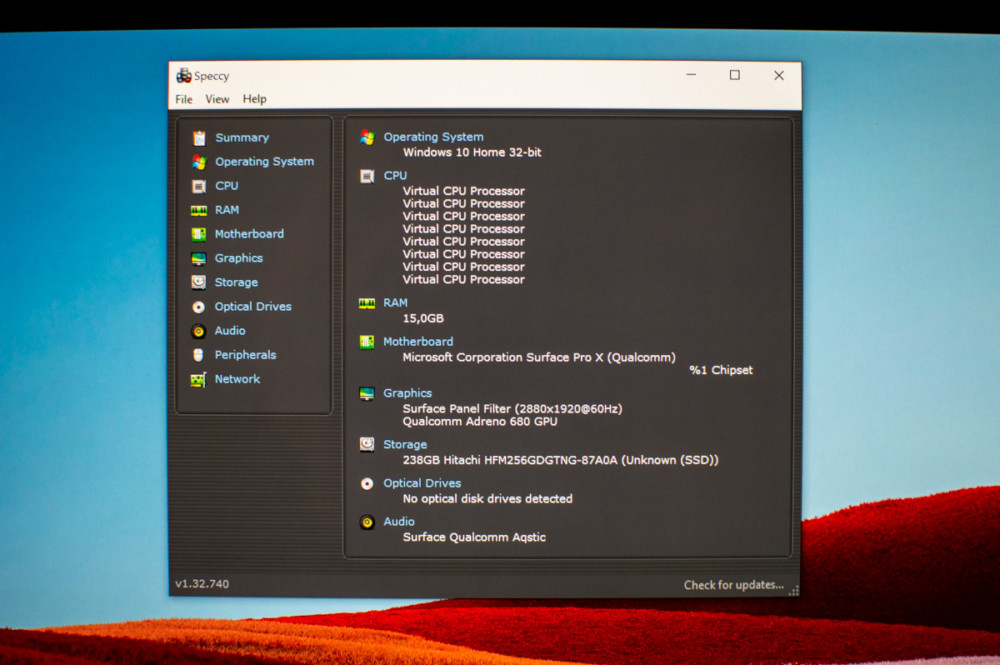Click the Optical Drives heading link in summary
This screenshot has height=665, width=1000.
(x=422, y=484)
